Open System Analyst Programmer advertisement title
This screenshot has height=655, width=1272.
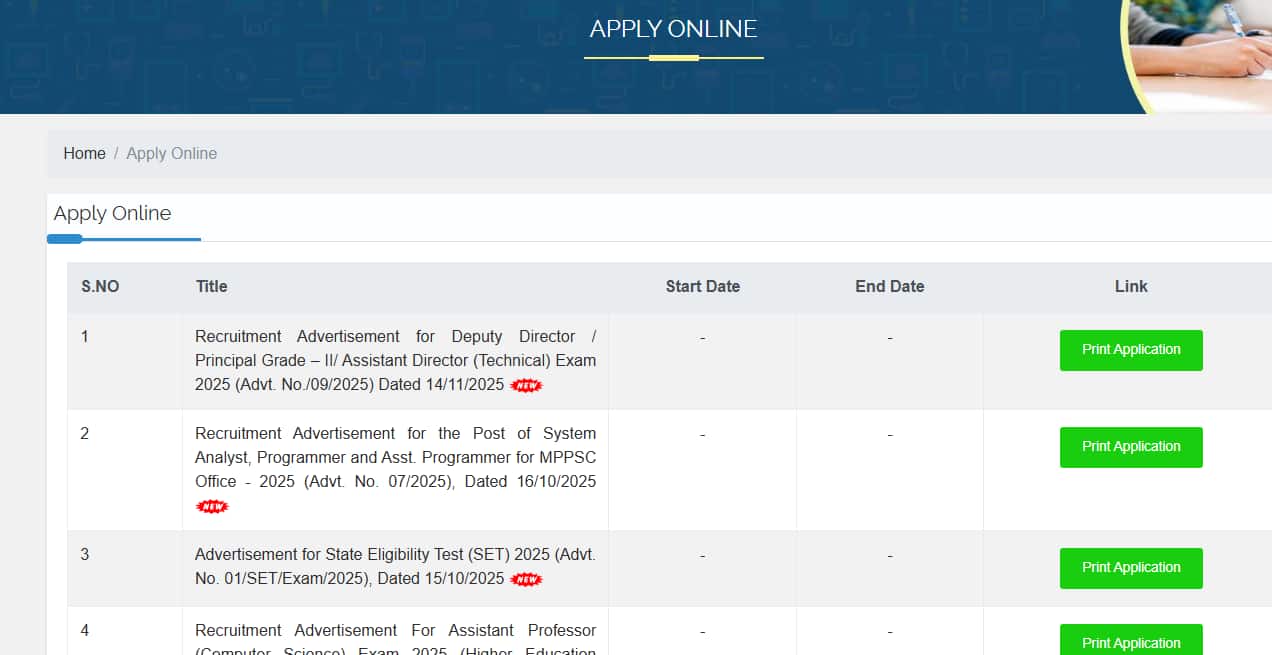(x=395, y=457)
